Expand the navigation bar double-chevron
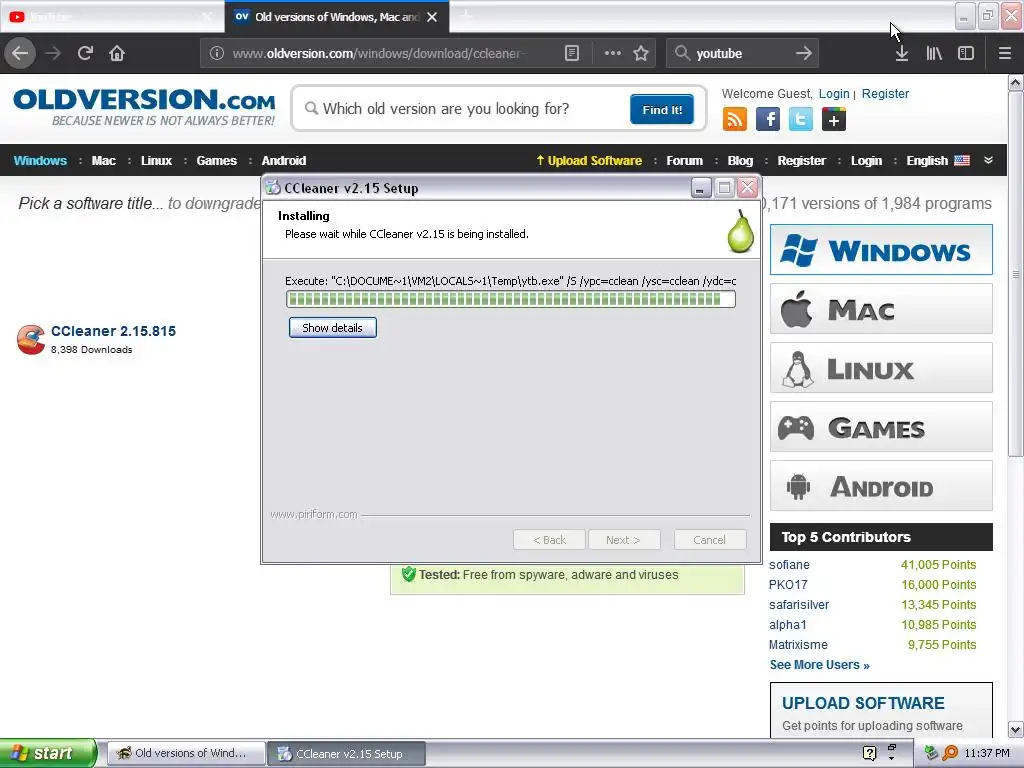The height and width of the screenshot is (768, 1024). [988, 160]
